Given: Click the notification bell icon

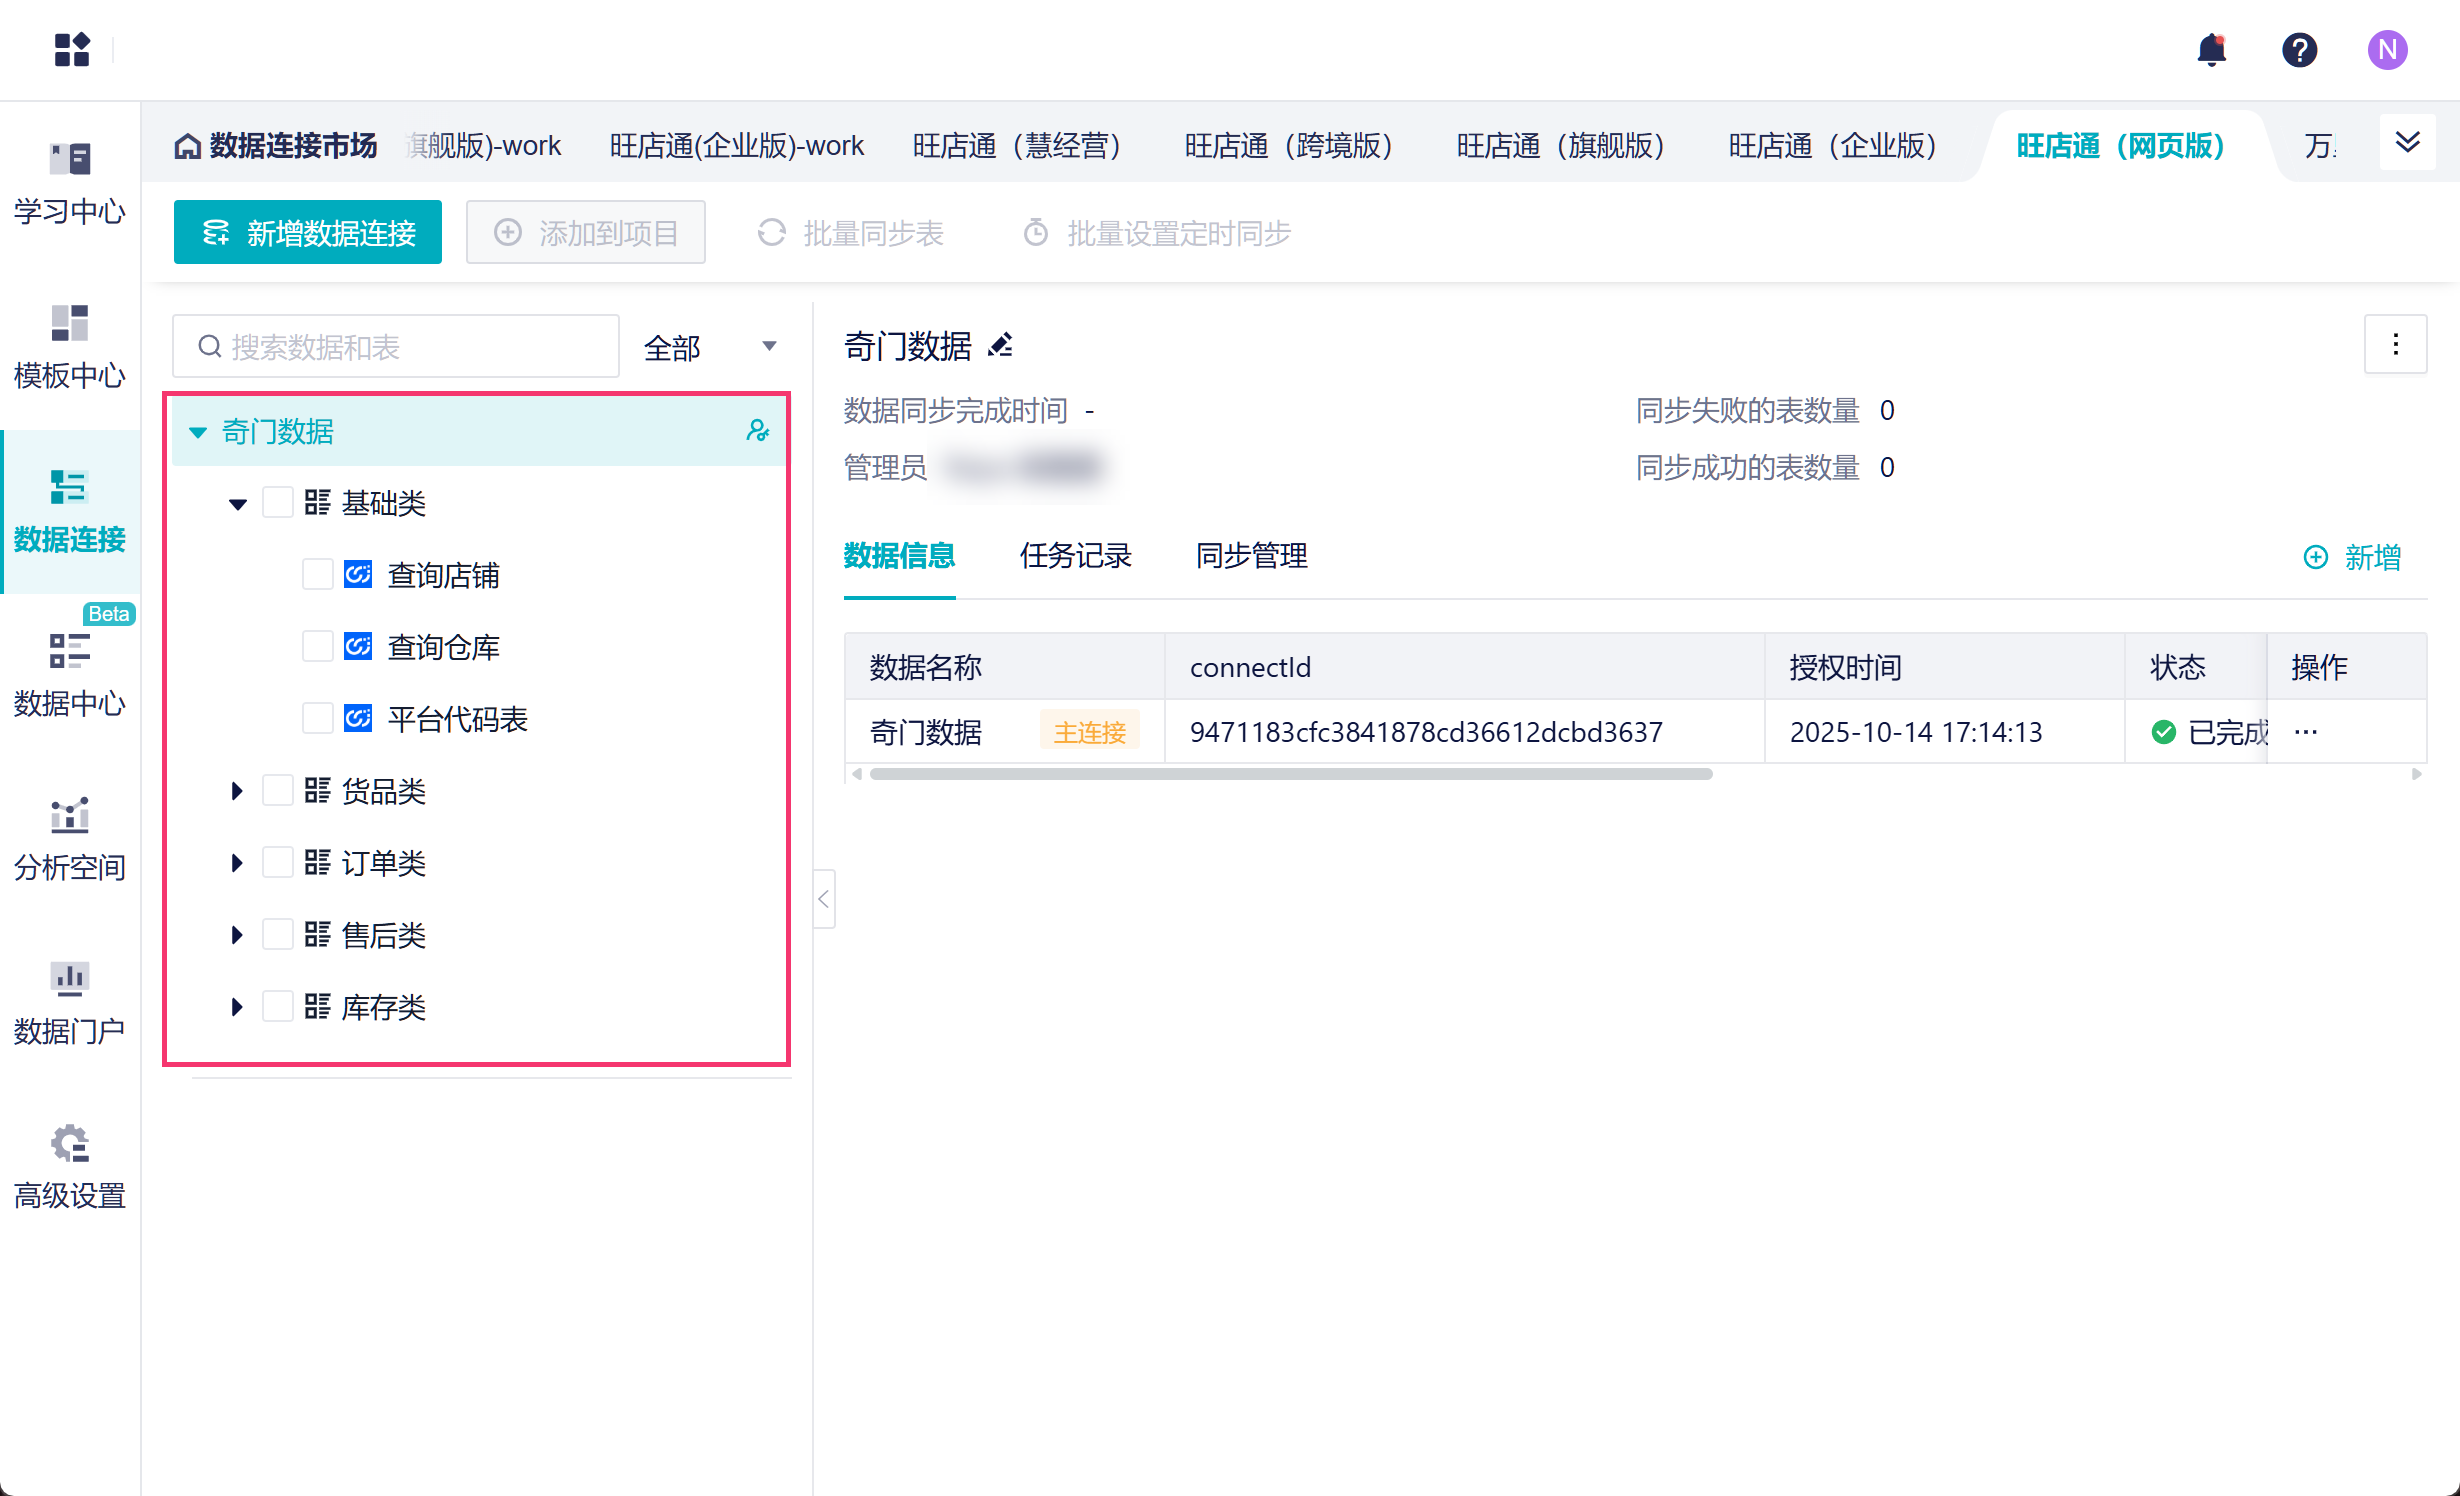Looking at the screenshot, I should (2211, 50).
